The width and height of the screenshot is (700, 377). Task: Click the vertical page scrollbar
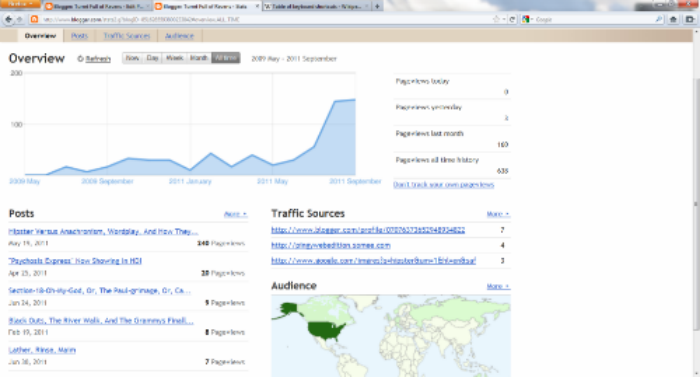696,203
